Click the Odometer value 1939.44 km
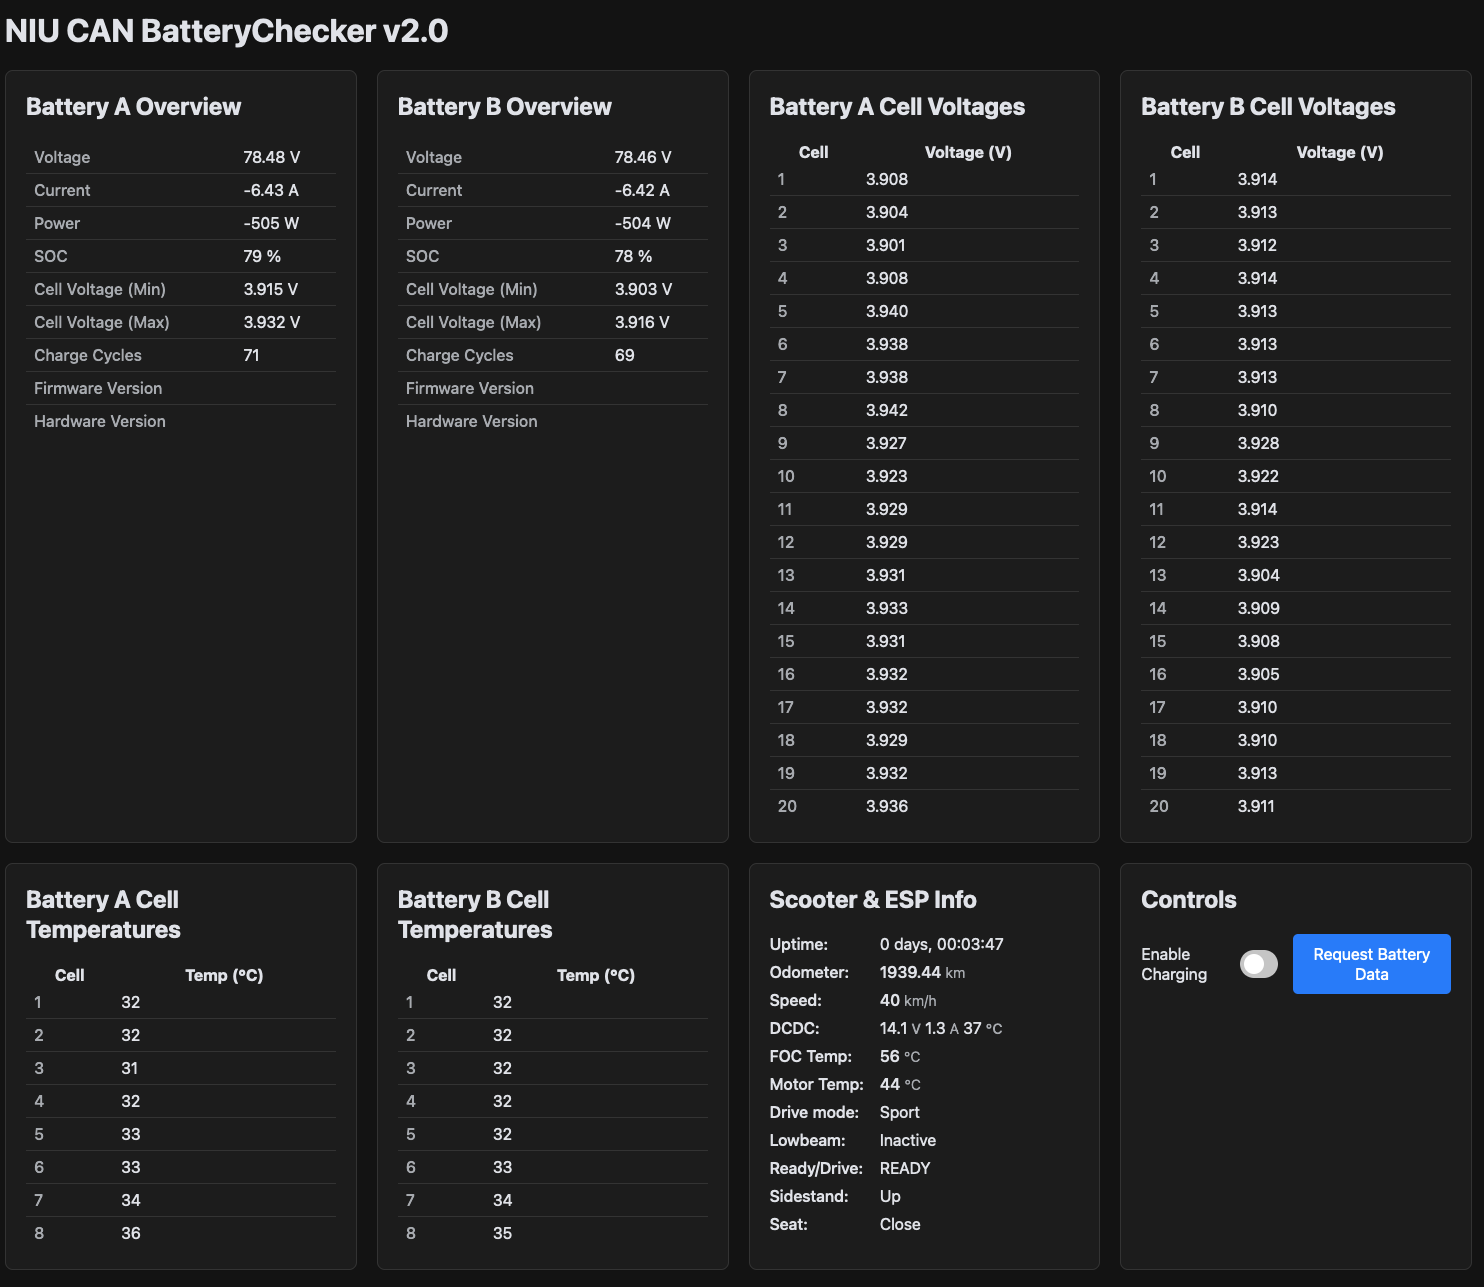This screenshot has height=1287, width=1484. click(921, 972)
